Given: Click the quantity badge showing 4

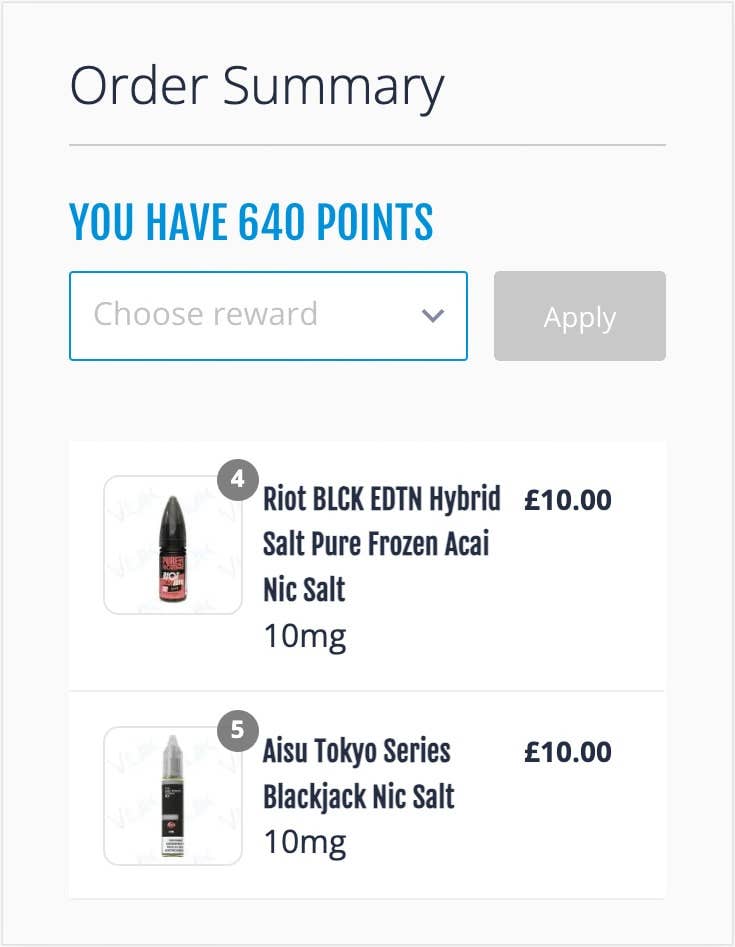Looking at the screenshot, I should [x=238, y=480].
